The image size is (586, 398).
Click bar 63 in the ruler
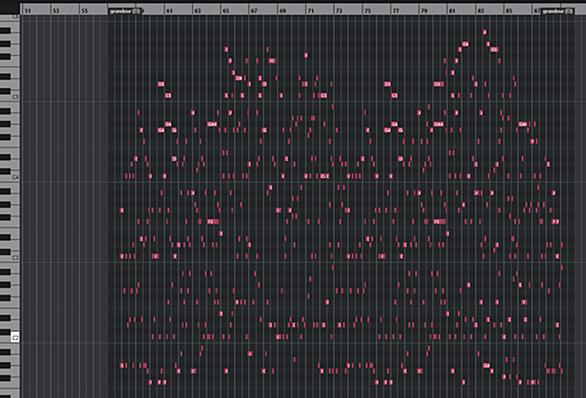[198, 11]
